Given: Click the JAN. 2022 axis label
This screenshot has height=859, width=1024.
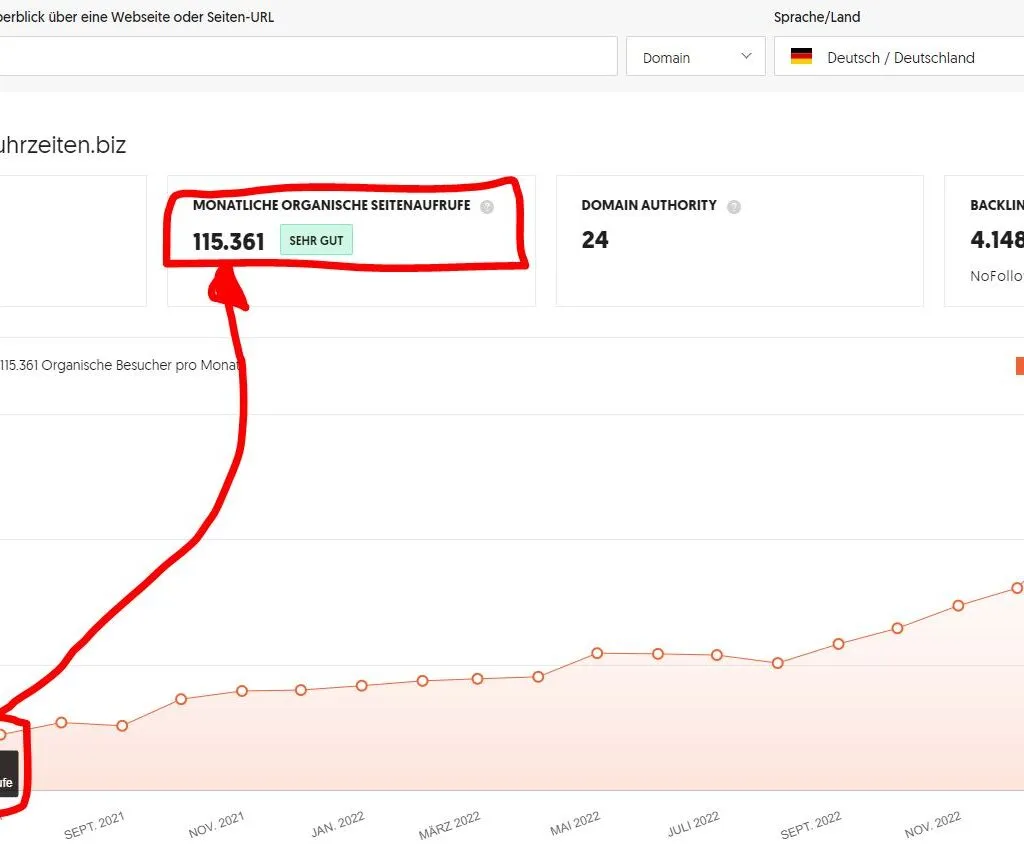Looking at the screenshot, I should pyautogui.click(x=338, y=824).
